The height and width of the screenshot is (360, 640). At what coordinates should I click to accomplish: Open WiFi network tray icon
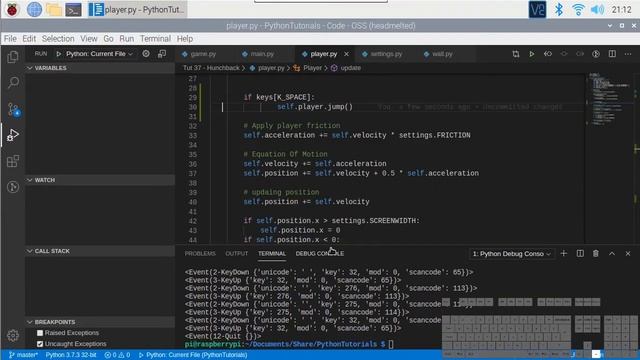point(578,9)
